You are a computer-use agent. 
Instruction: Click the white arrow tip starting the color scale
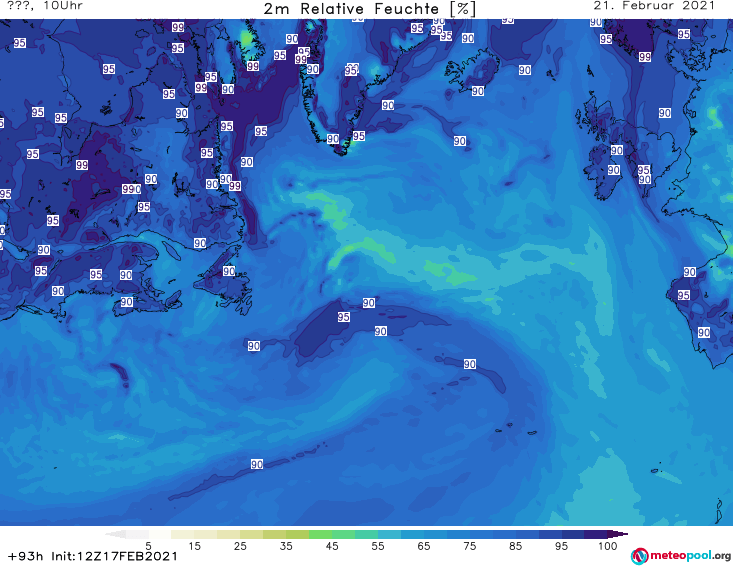point(115,534)
